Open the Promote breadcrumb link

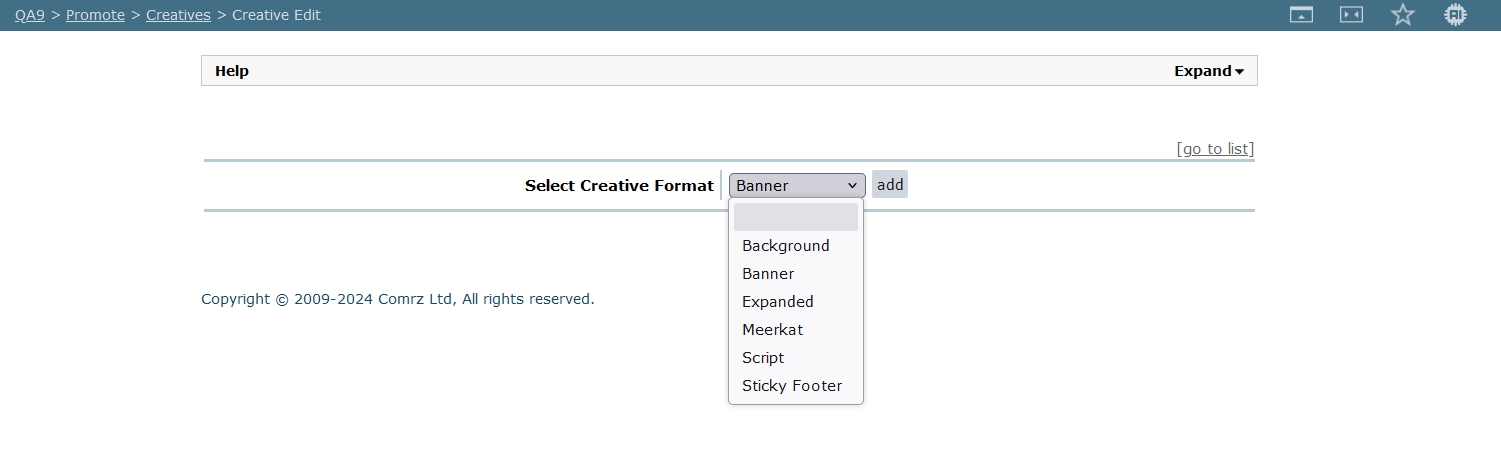(x=95, y=15)
